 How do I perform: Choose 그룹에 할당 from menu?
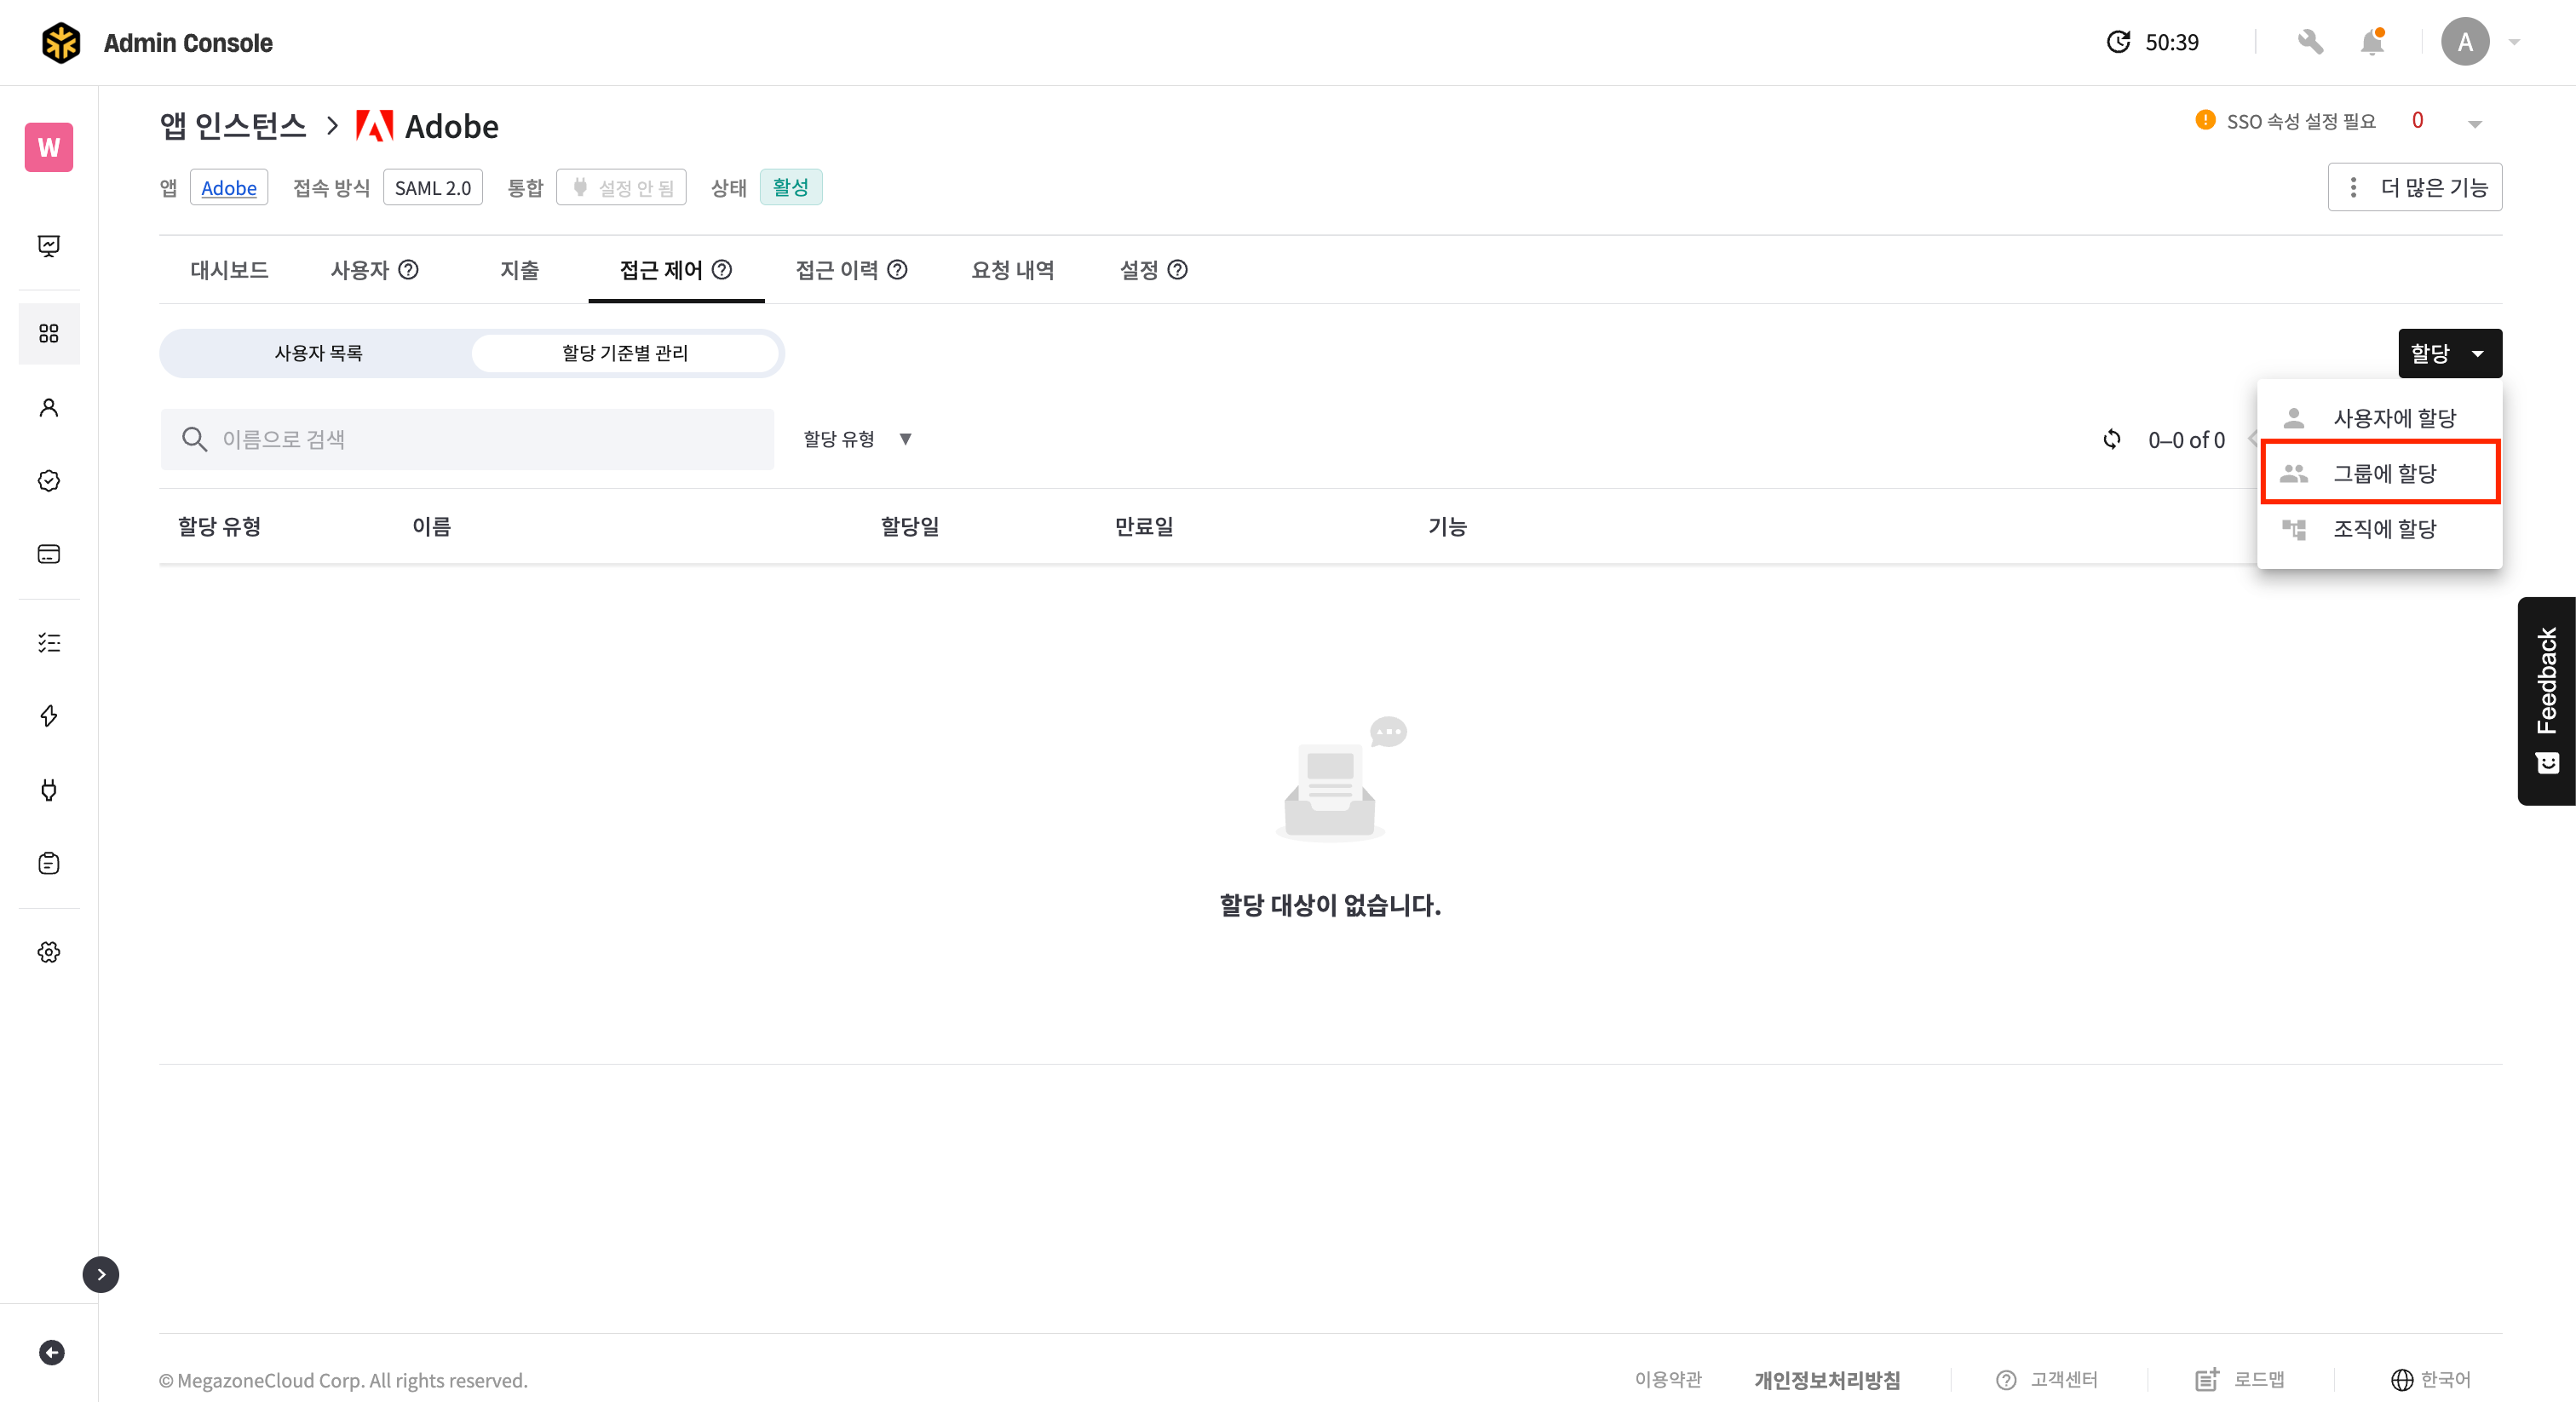[2383, 473]
